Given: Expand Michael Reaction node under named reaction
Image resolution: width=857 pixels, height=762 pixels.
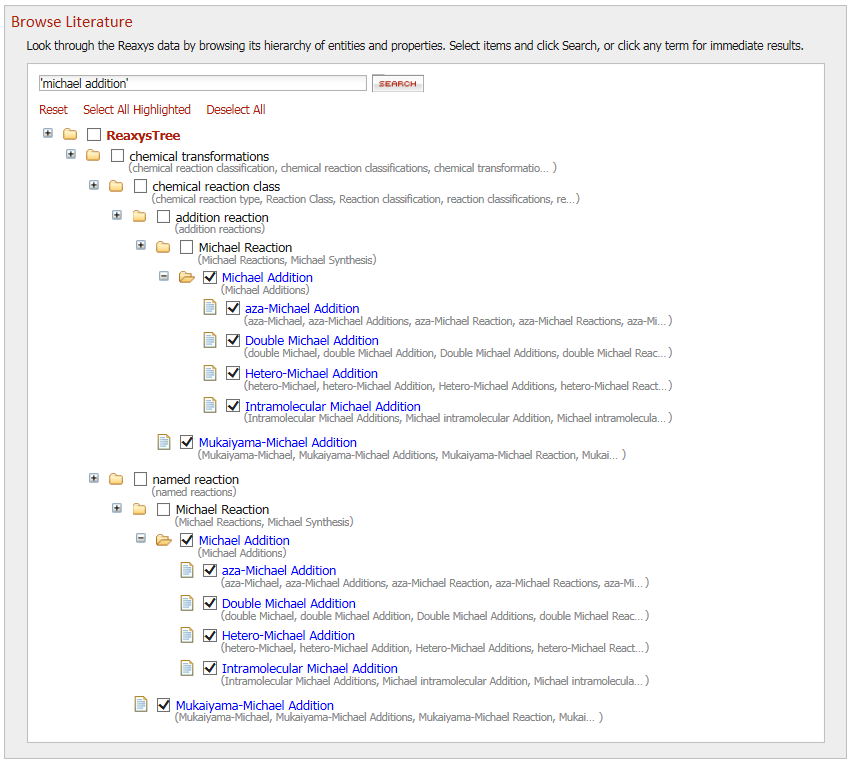Looking at the screenshot, I should pos(117,508).
